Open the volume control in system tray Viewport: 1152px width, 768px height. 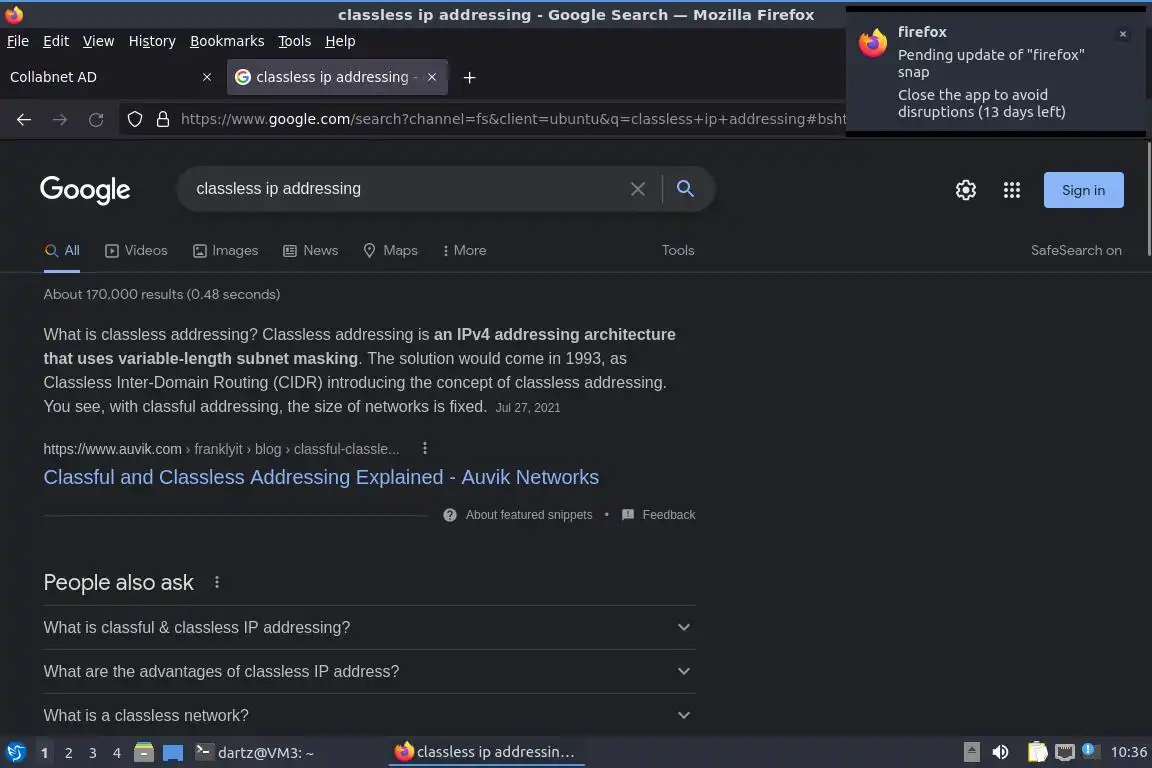tap(1000, 752)
